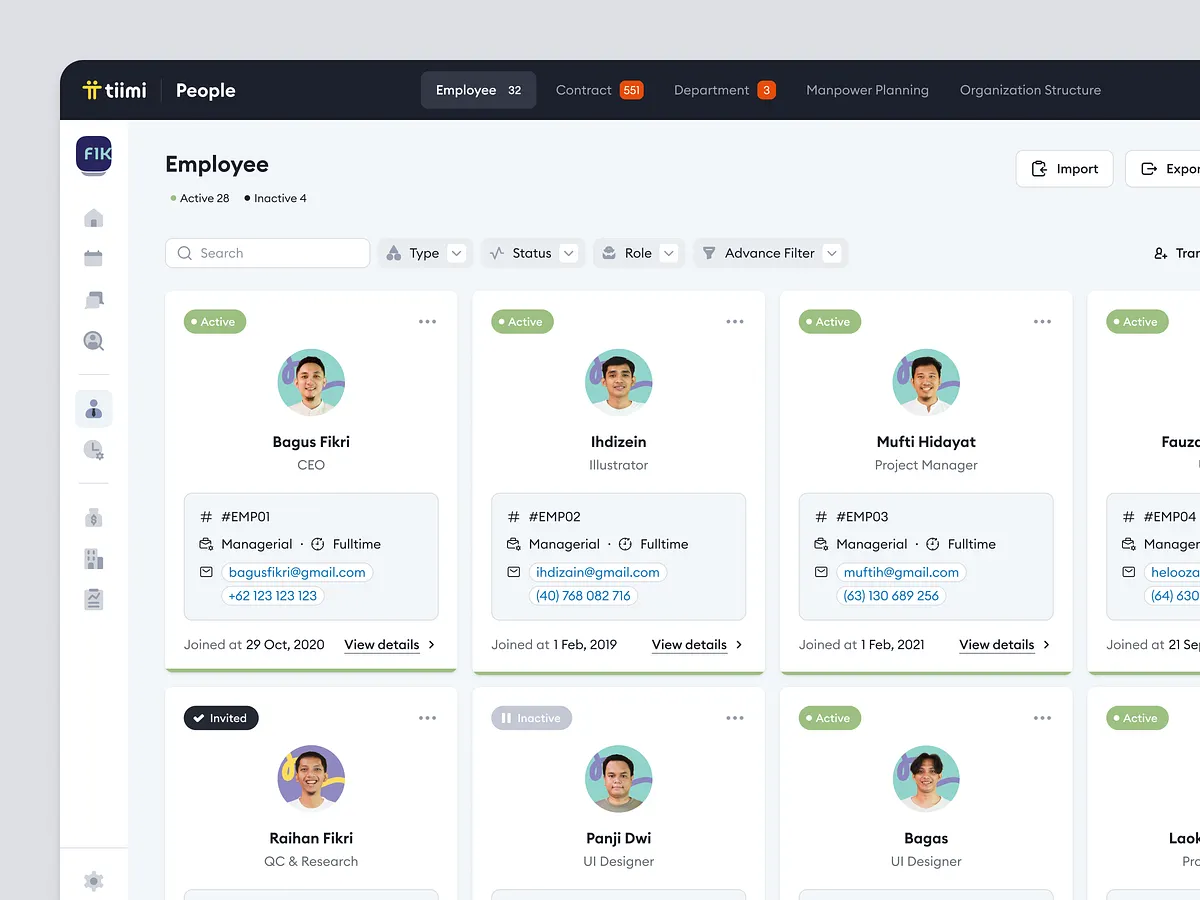Click the tiimi logo in header
1200x900 pixels.
click(115, 90)
